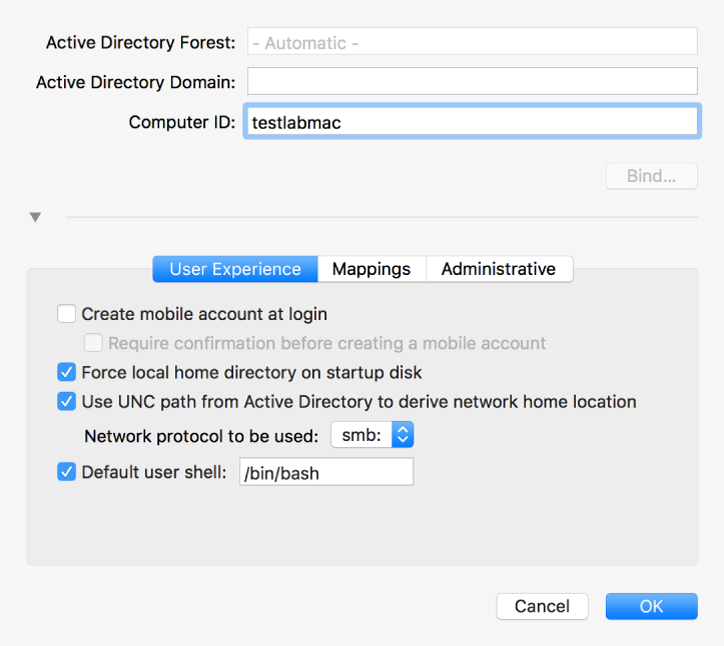Select the User Experience tab

coord(235,269)
